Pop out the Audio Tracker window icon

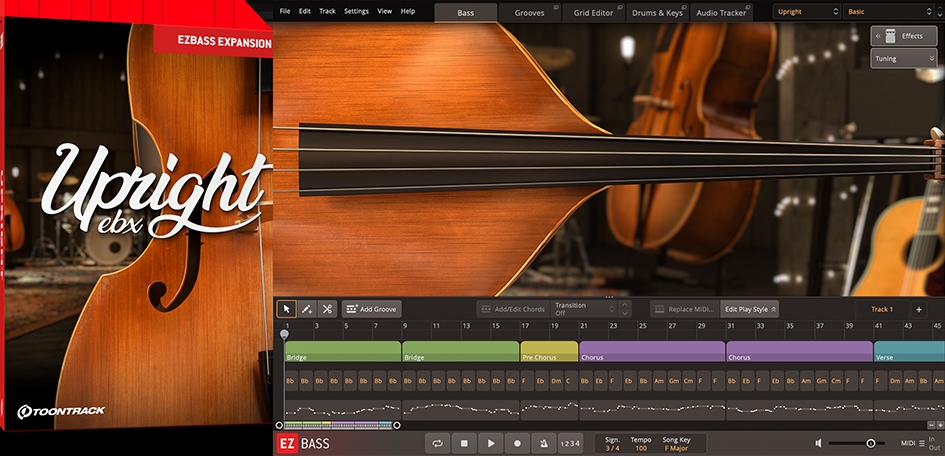pyautogui.click(x=748, y=7)
